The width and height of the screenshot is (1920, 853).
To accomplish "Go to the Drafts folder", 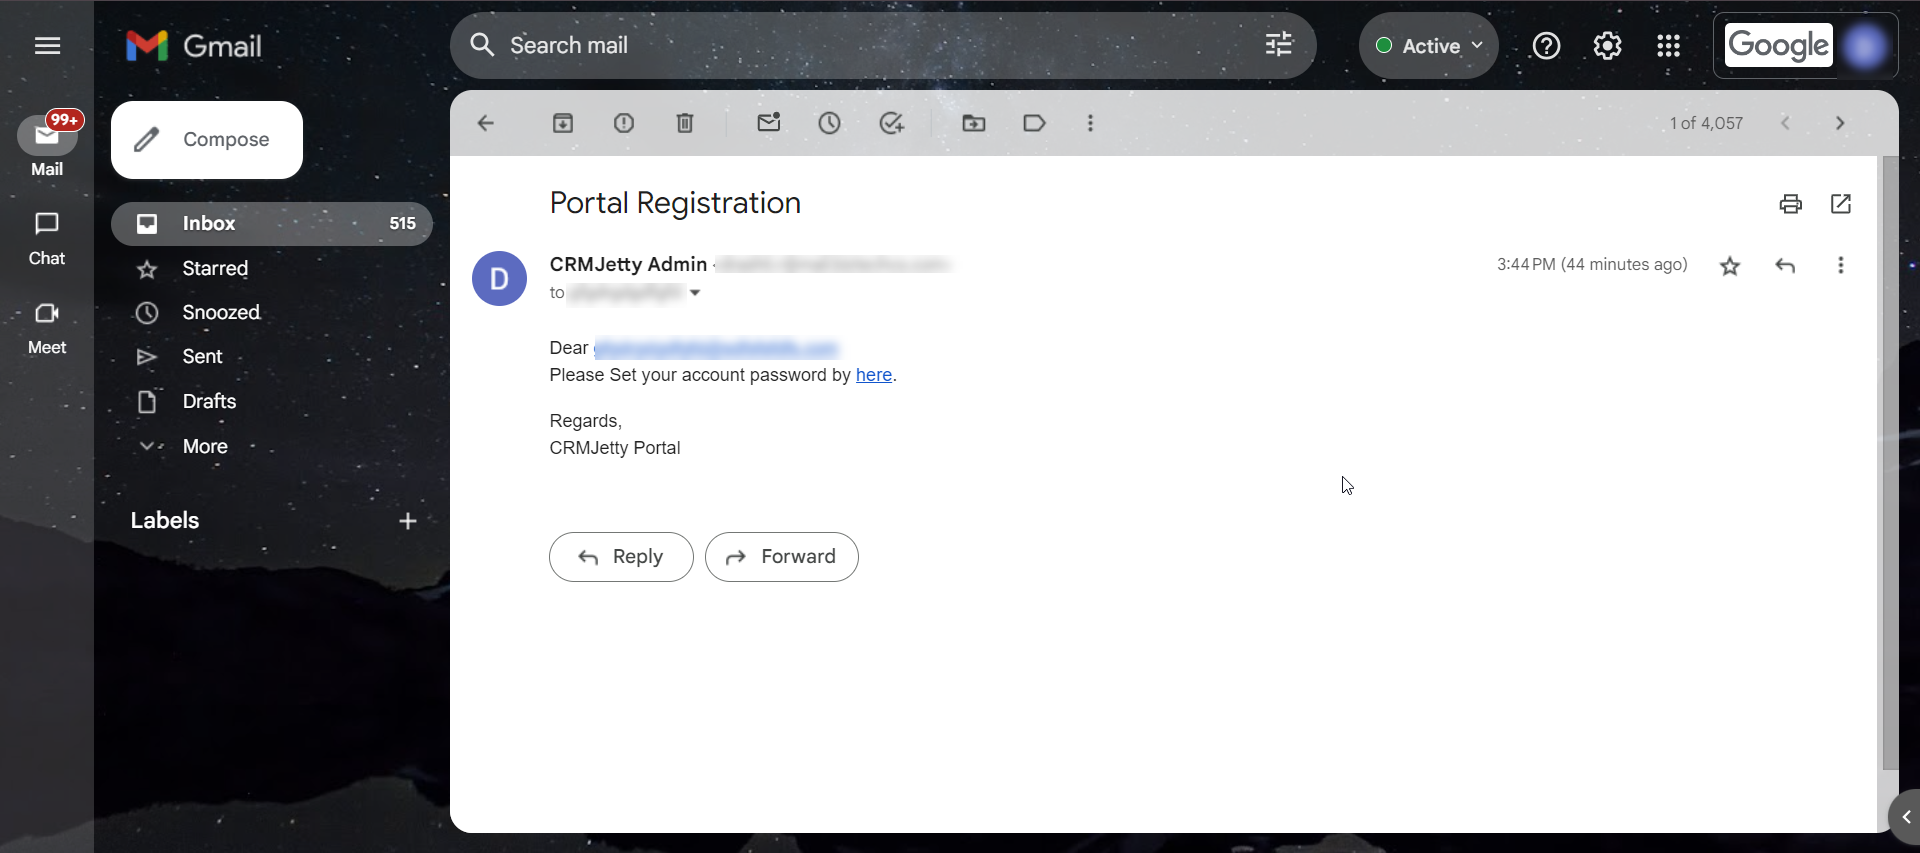I will click(x=209, y=401).
